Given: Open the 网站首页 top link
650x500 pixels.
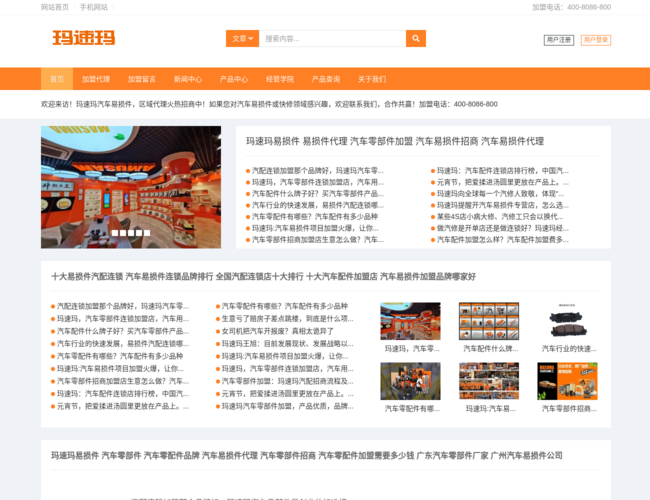Looking at the screenshot, I should [55, 7].
